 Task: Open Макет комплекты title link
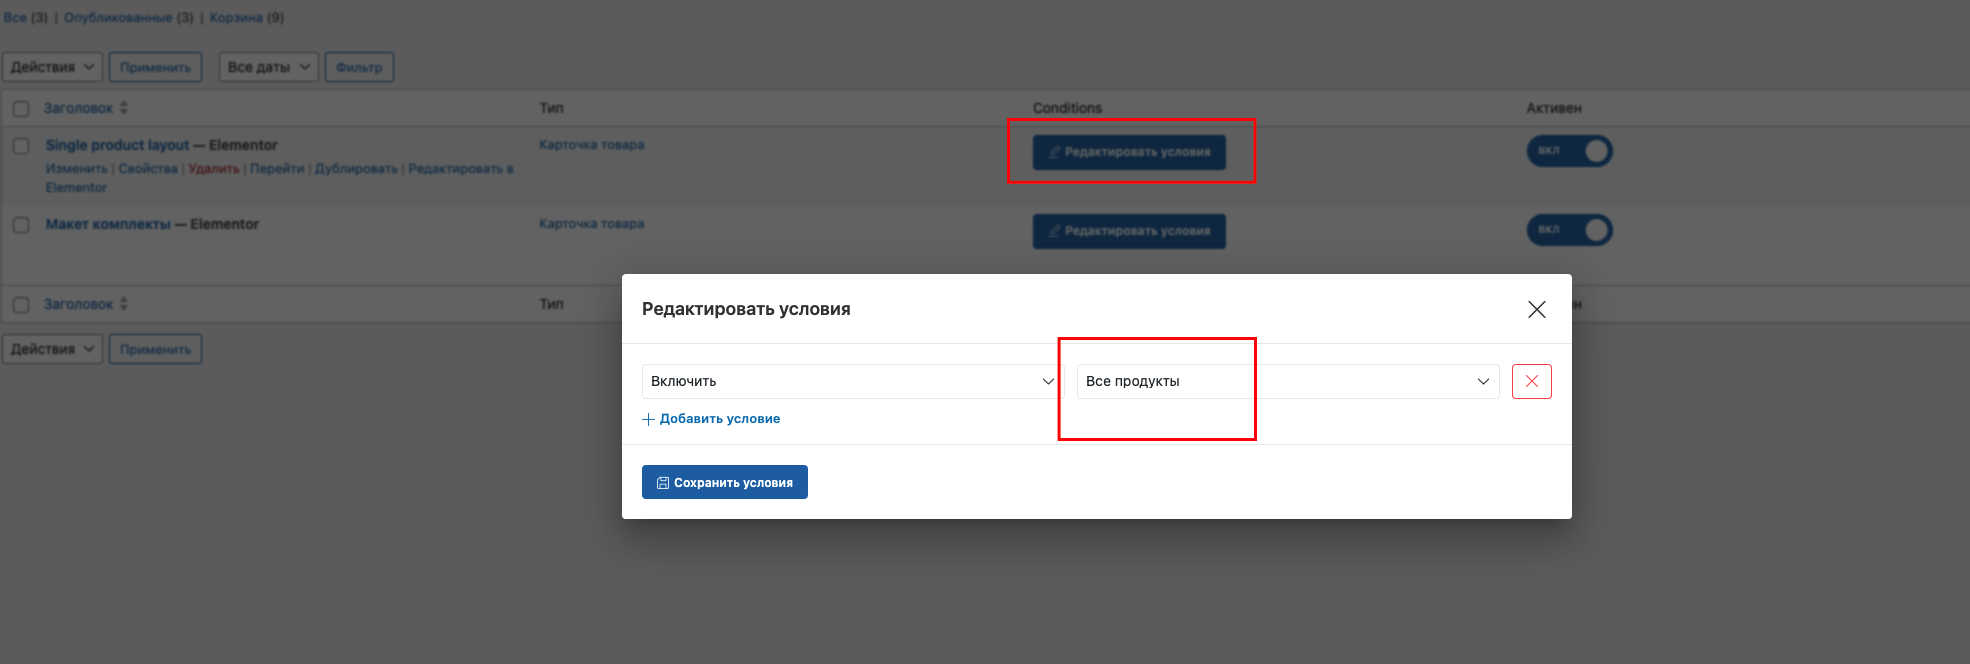108,224
